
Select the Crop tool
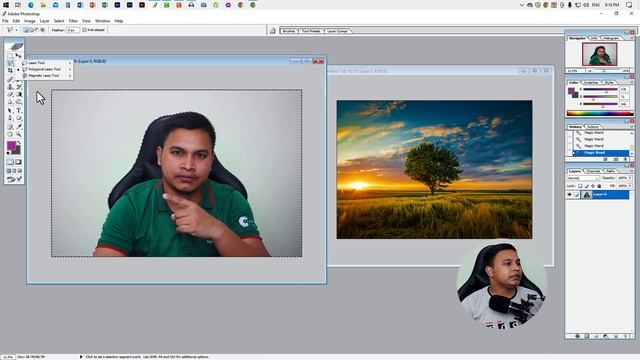point(10,71)
